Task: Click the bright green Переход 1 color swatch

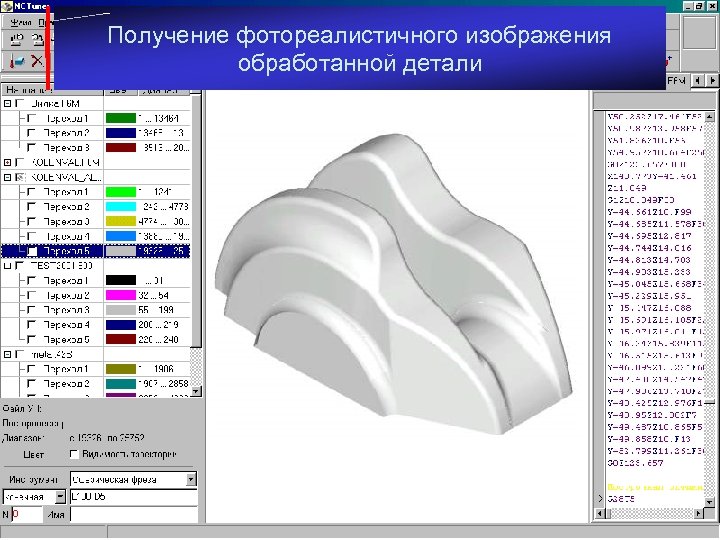Action: 121,192
